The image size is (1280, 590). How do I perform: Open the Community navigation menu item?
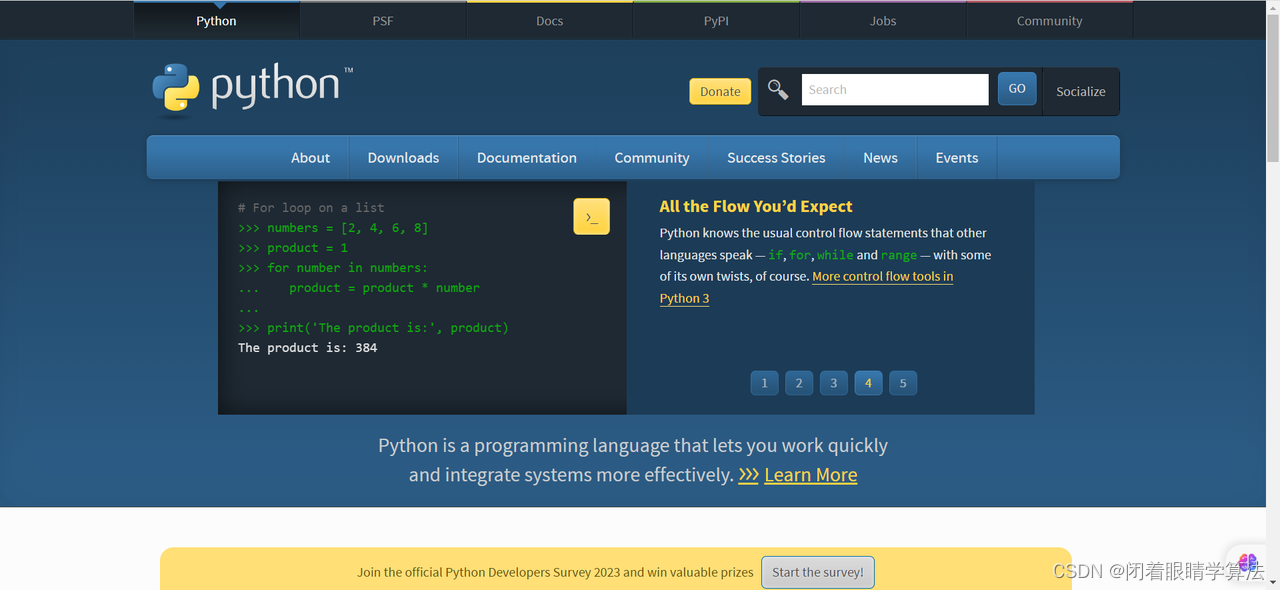coord(652,158)
